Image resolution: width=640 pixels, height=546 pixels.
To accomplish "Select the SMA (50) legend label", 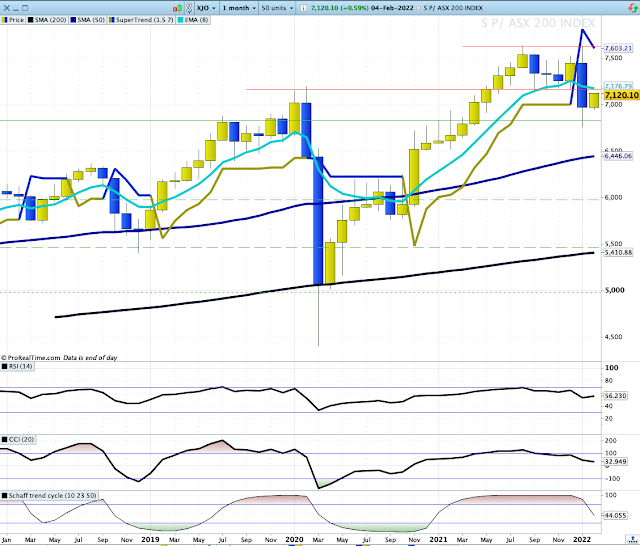I will pos(87,20).
